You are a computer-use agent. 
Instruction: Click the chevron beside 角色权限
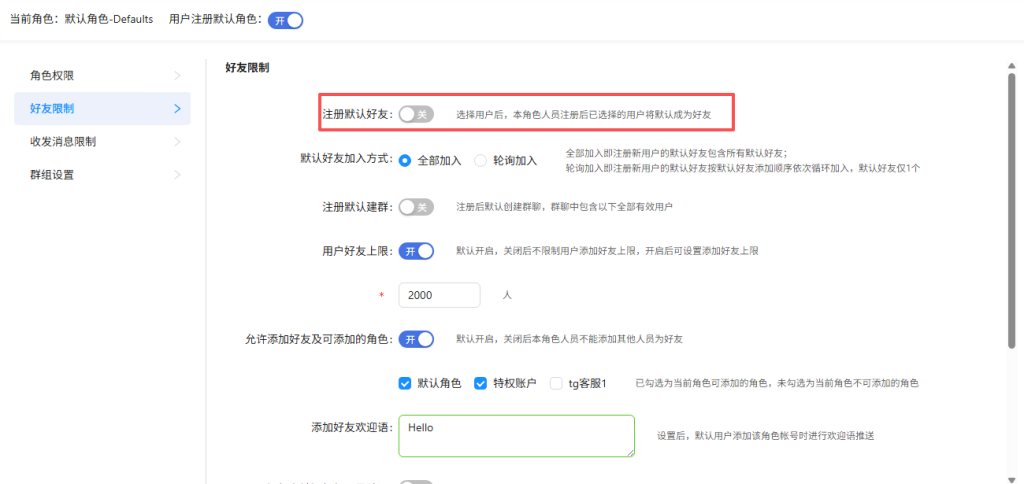tap(177, 76)
